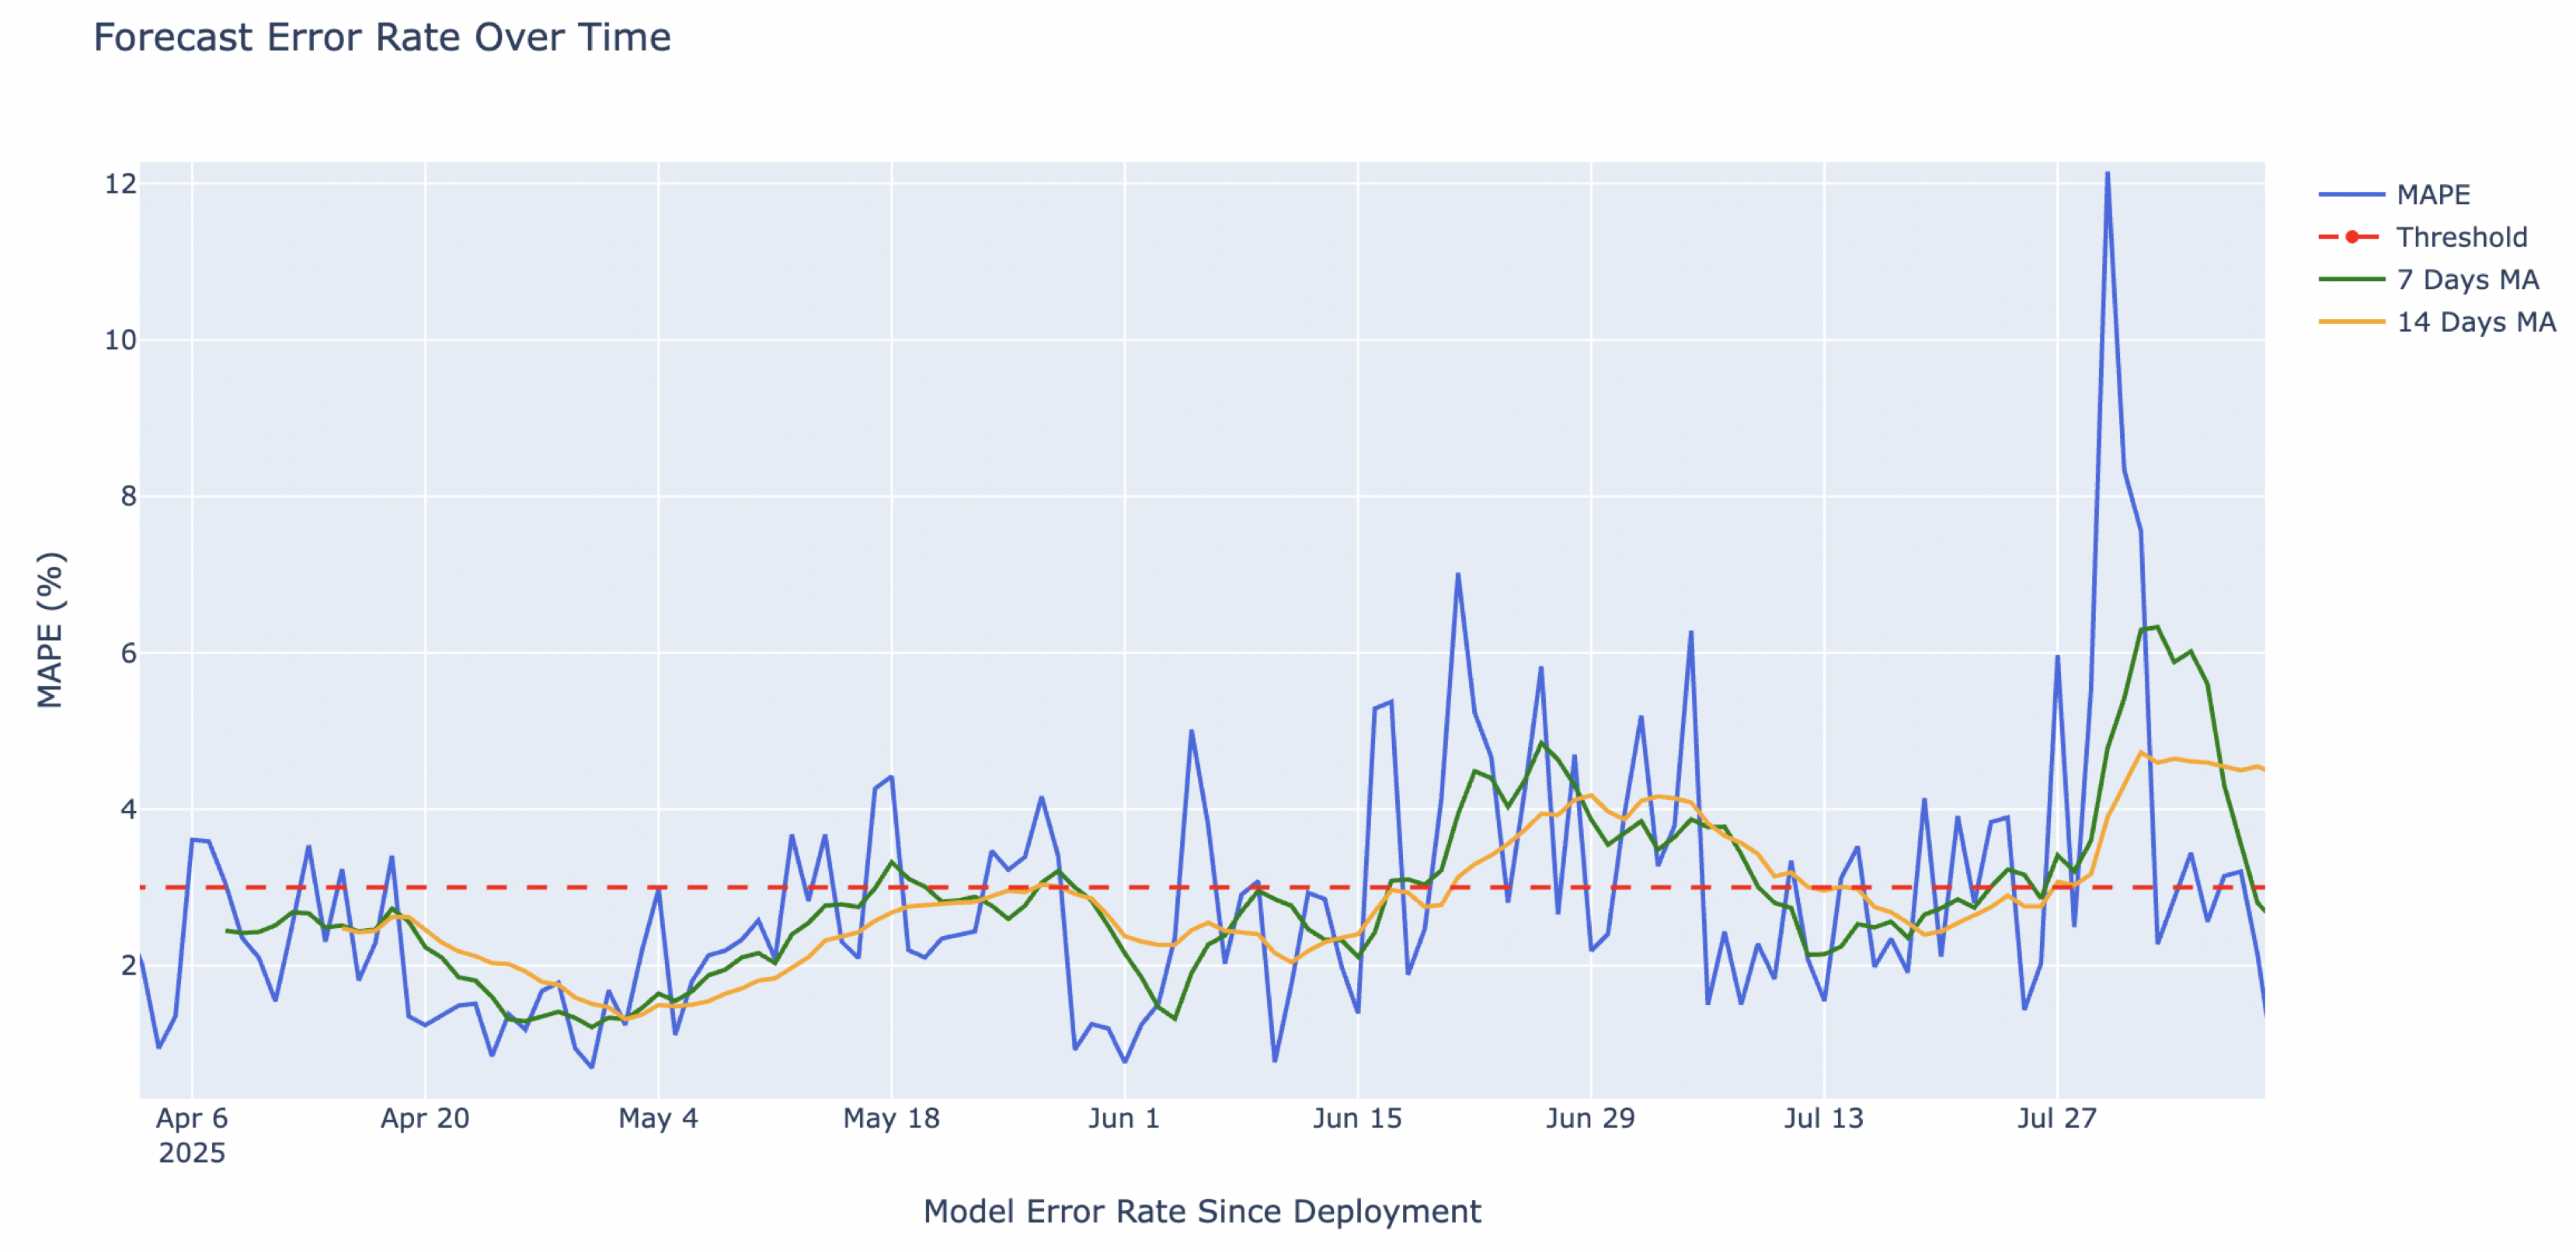Toggle the MAPE legend entry
This screenshot has width=2576, height=1252.
[x=2432, y=195]
